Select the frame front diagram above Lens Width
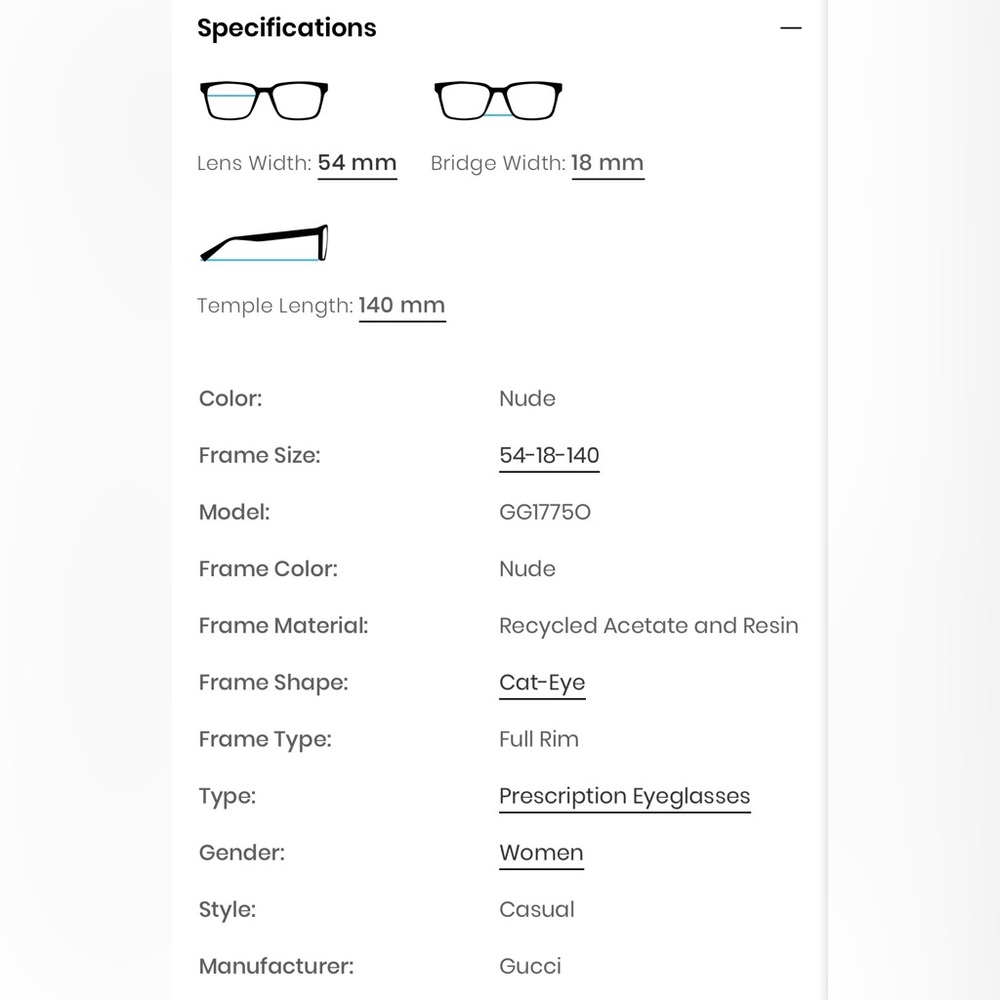1000x1000 pixels. (x=263, y=97)
